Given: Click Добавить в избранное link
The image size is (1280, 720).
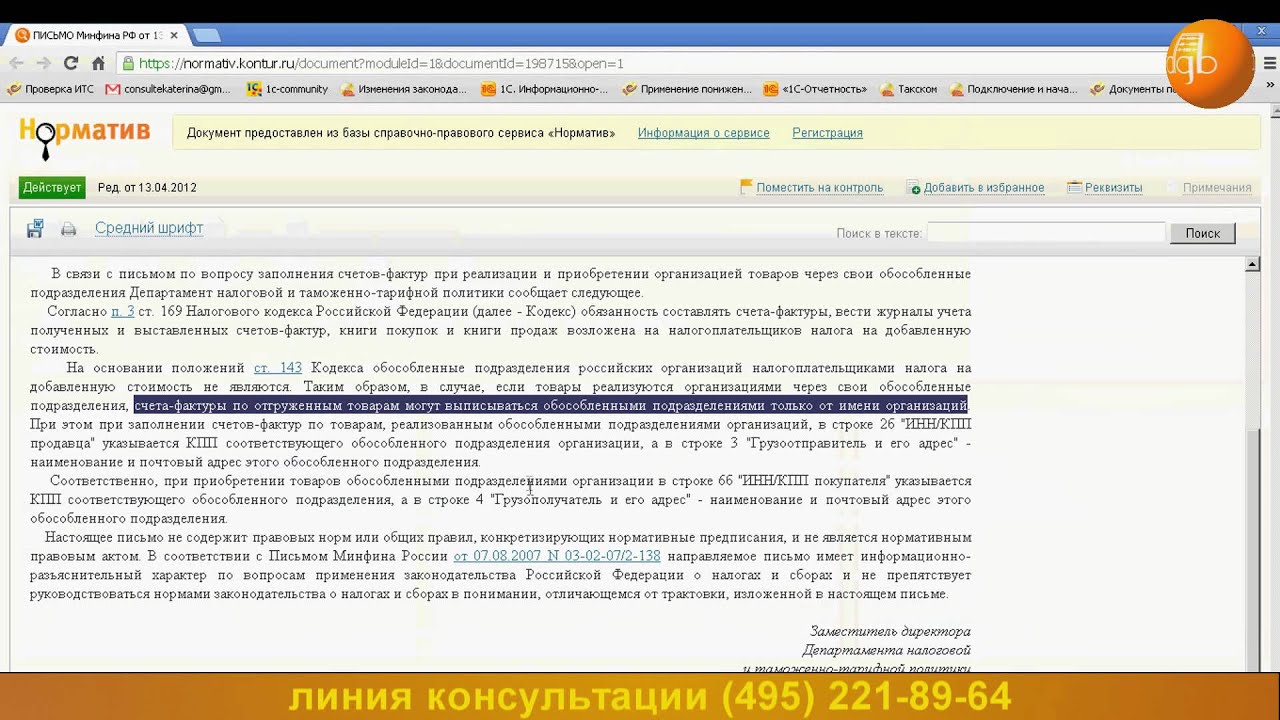Looking at the screenshot, I should click(983, 188).
